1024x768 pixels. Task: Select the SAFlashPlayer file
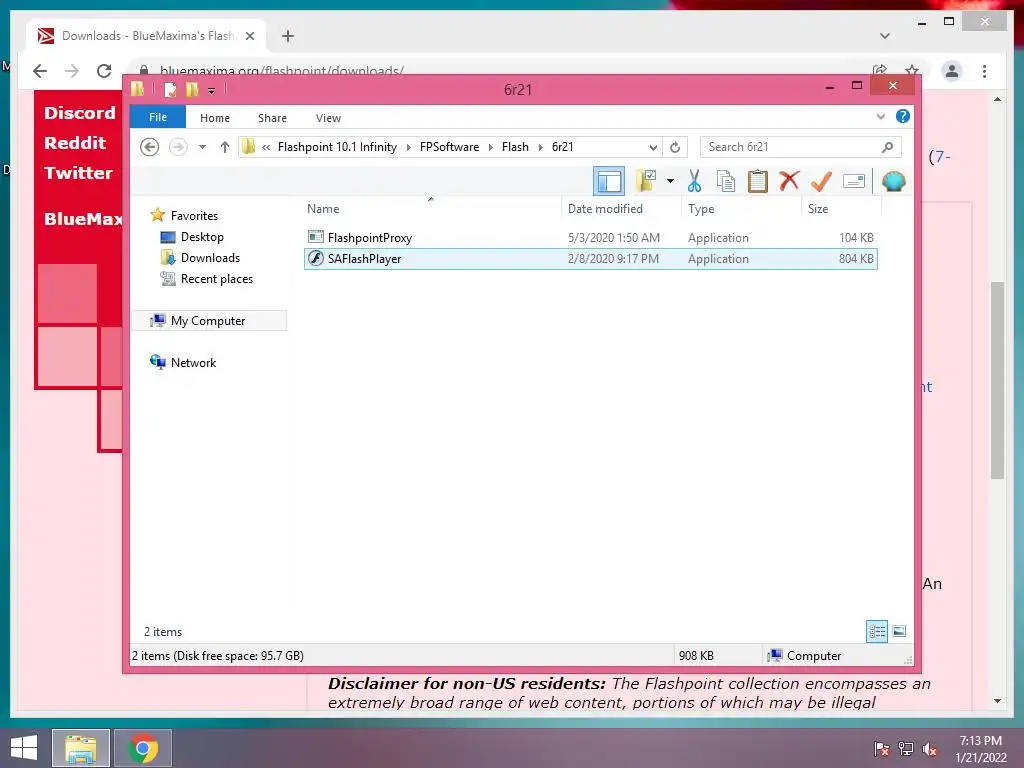click(x=590, y=259)
